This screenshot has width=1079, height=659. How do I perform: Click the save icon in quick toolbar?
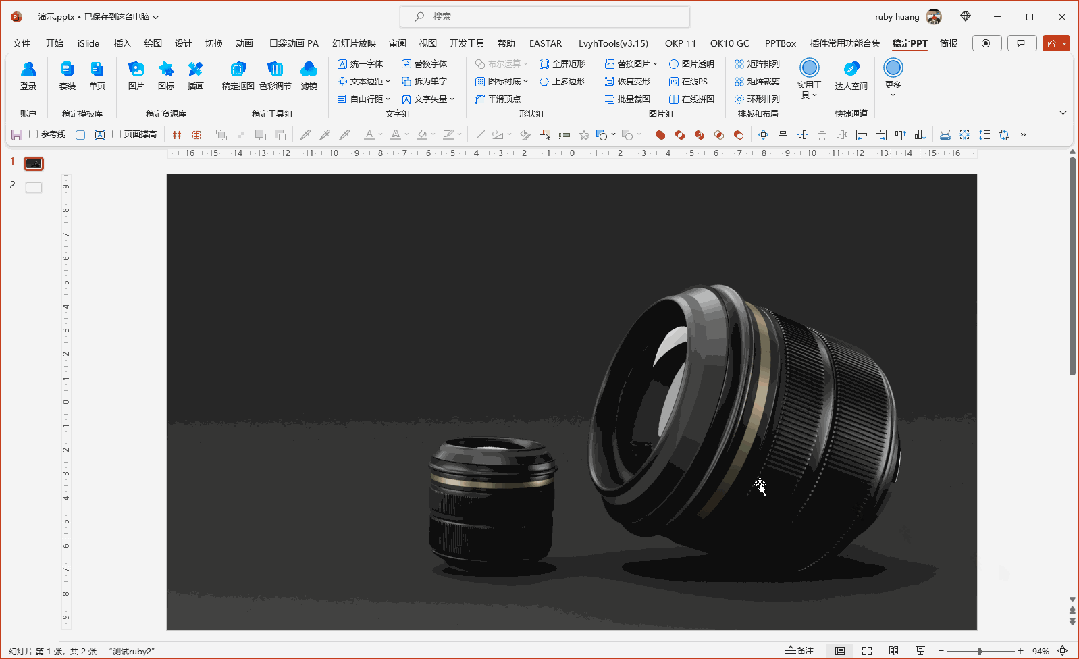click(x=15, y=134)
